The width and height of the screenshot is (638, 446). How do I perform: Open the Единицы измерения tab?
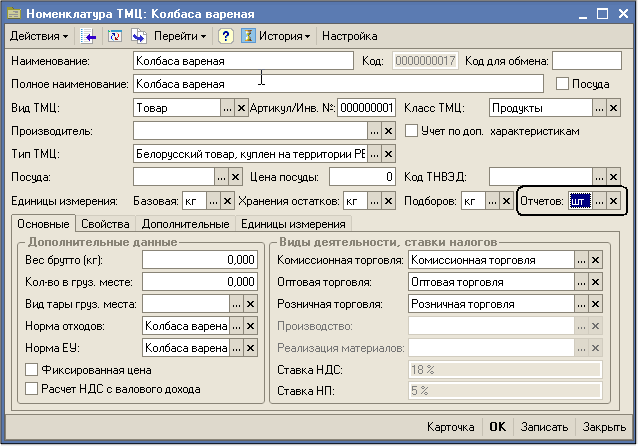[x=292, y=224]
